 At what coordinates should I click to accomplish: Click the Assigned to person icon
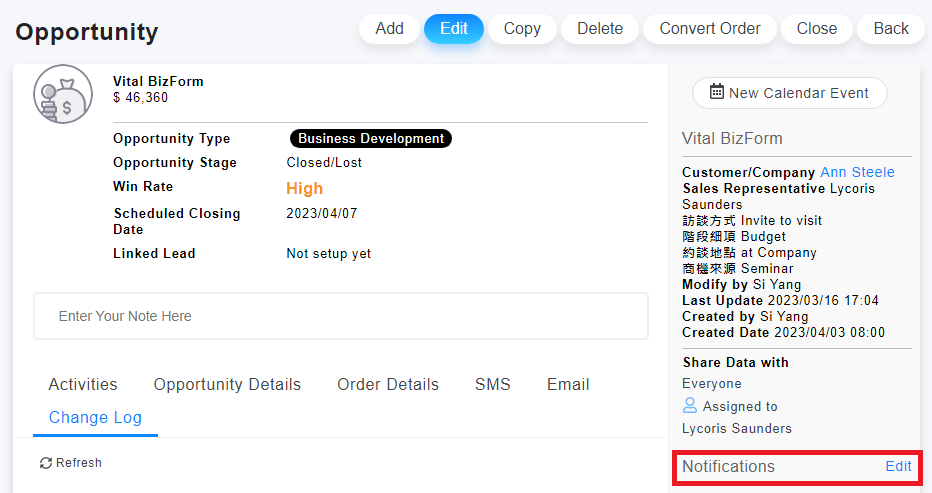[x=690, y=406]
